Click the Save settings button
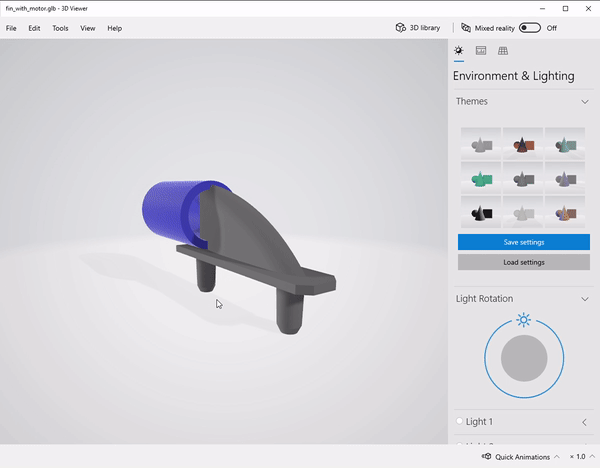This screenshot has width=600, height=468. 523,242
